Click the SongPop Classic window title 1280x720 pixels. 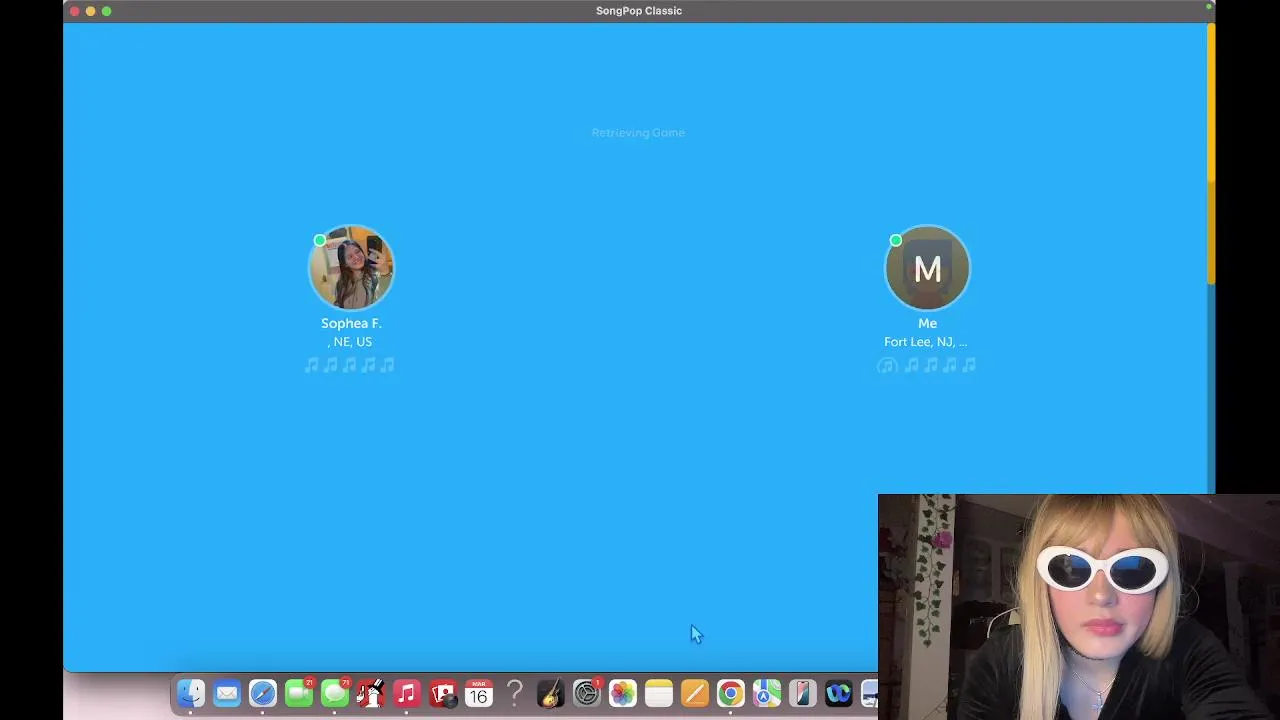click(x=639, y=11)
